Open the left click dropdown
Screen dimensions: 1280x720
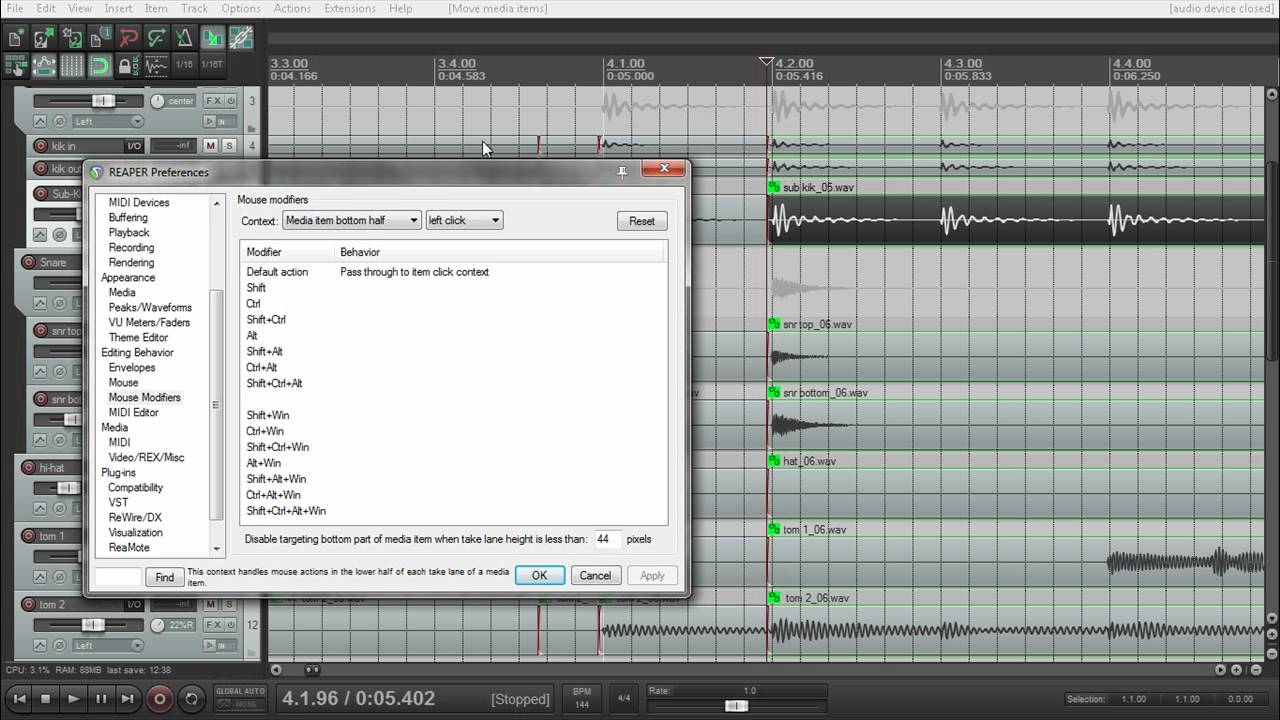click(x=464, y=220)
